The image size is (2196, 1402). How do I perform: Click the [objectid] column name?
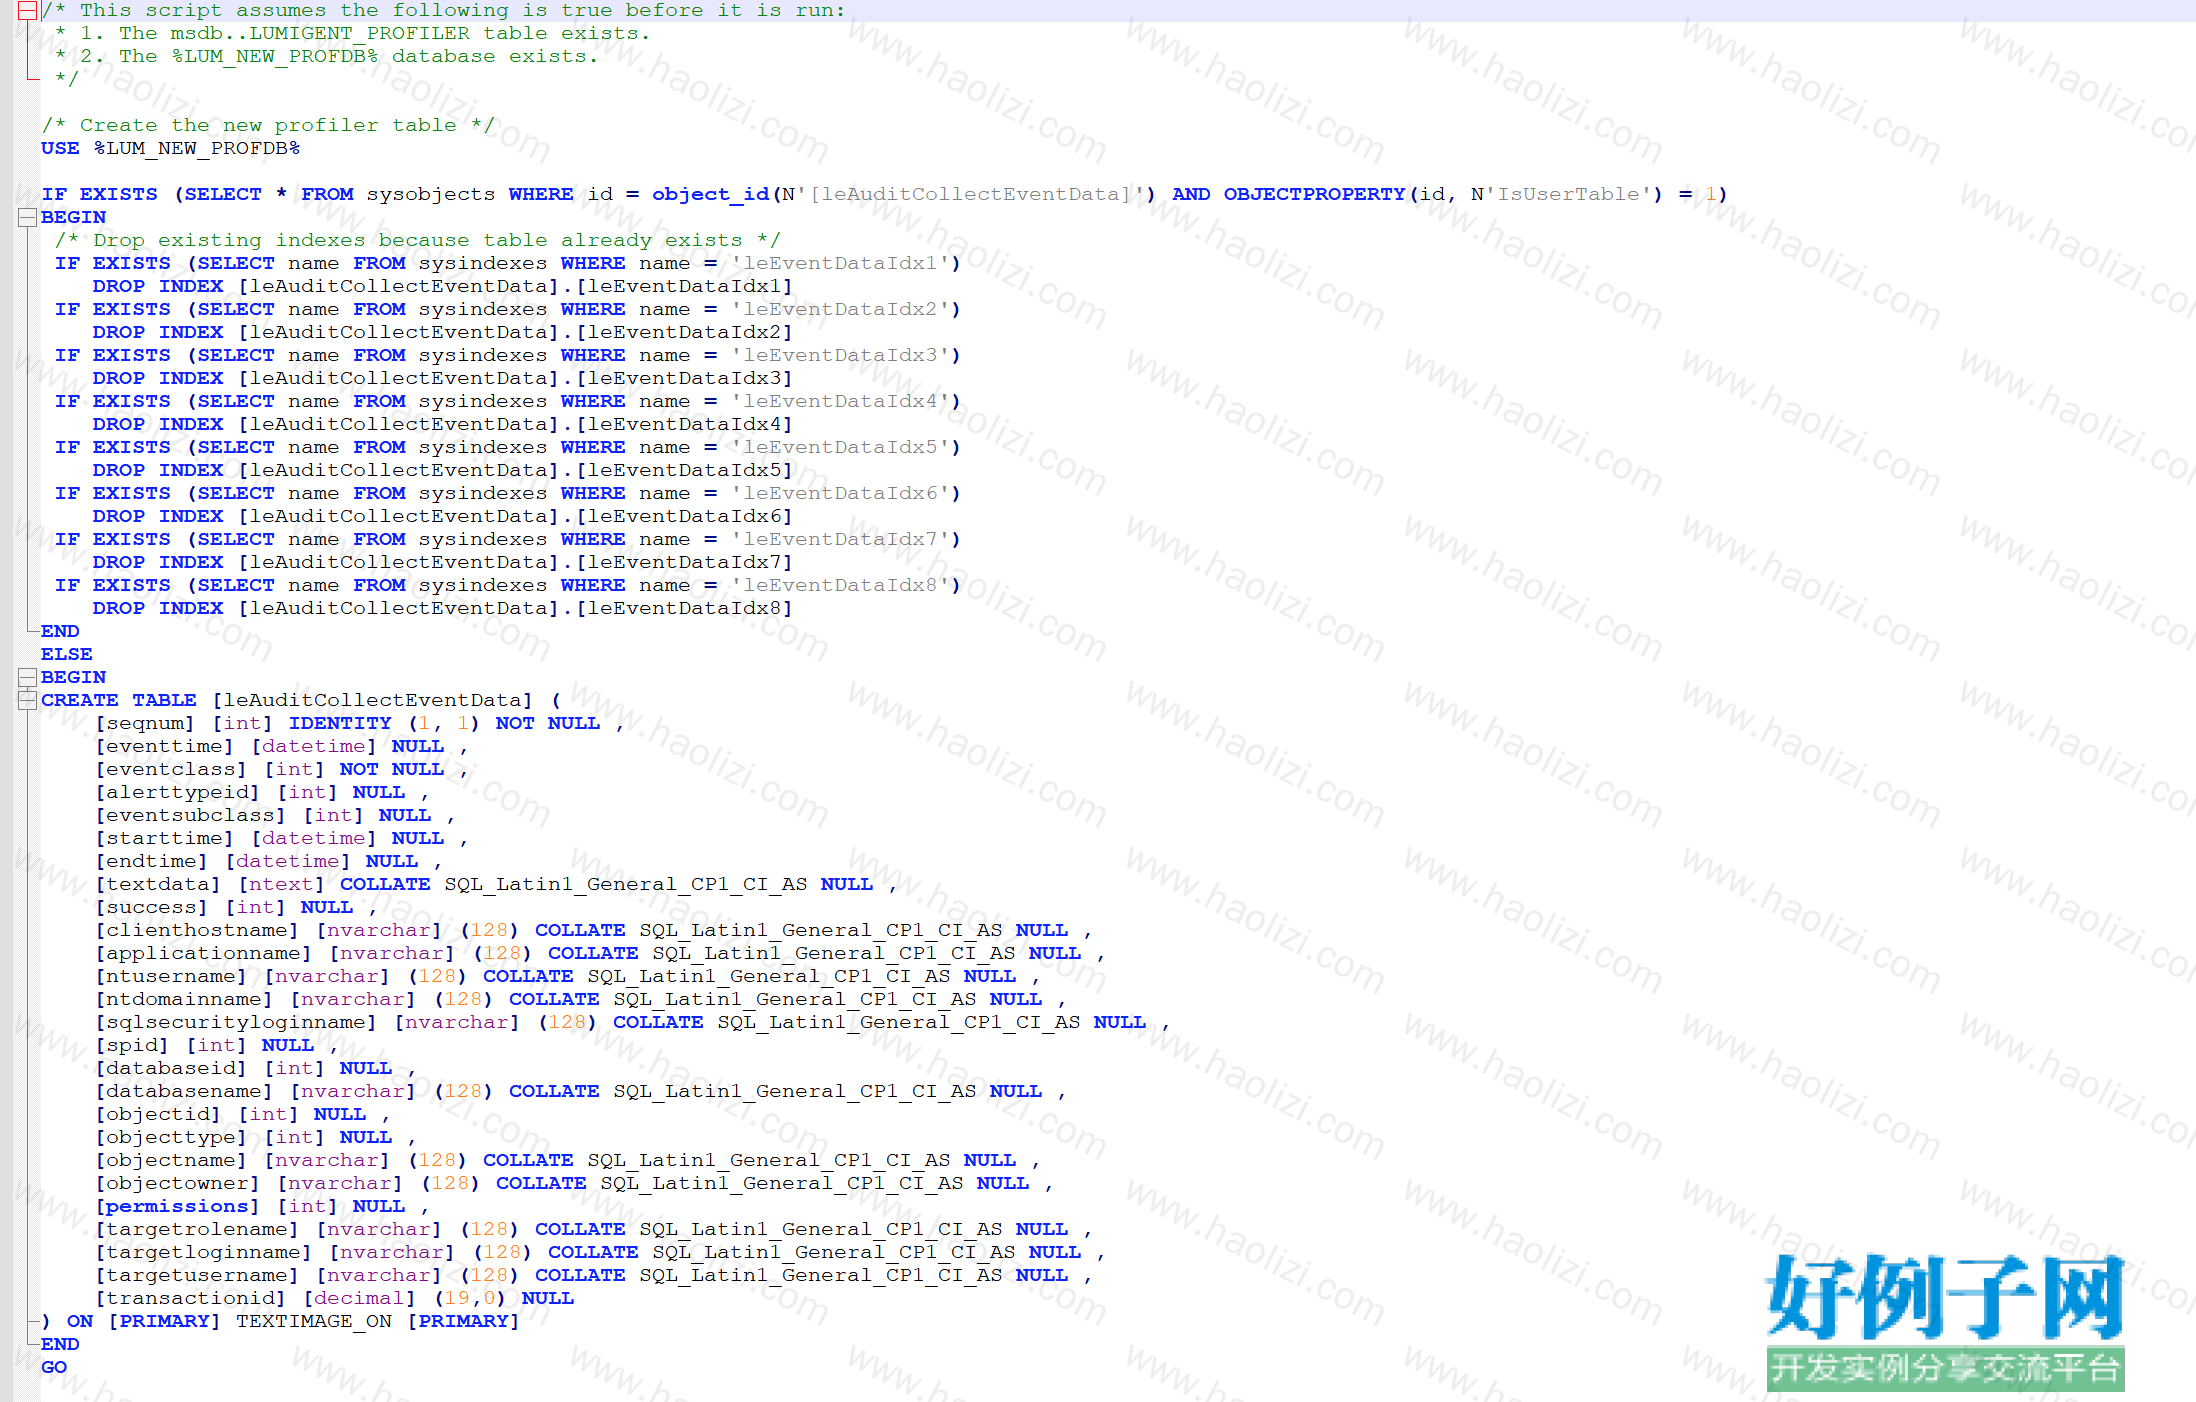pyautogui.click(x=158, y=1114)
